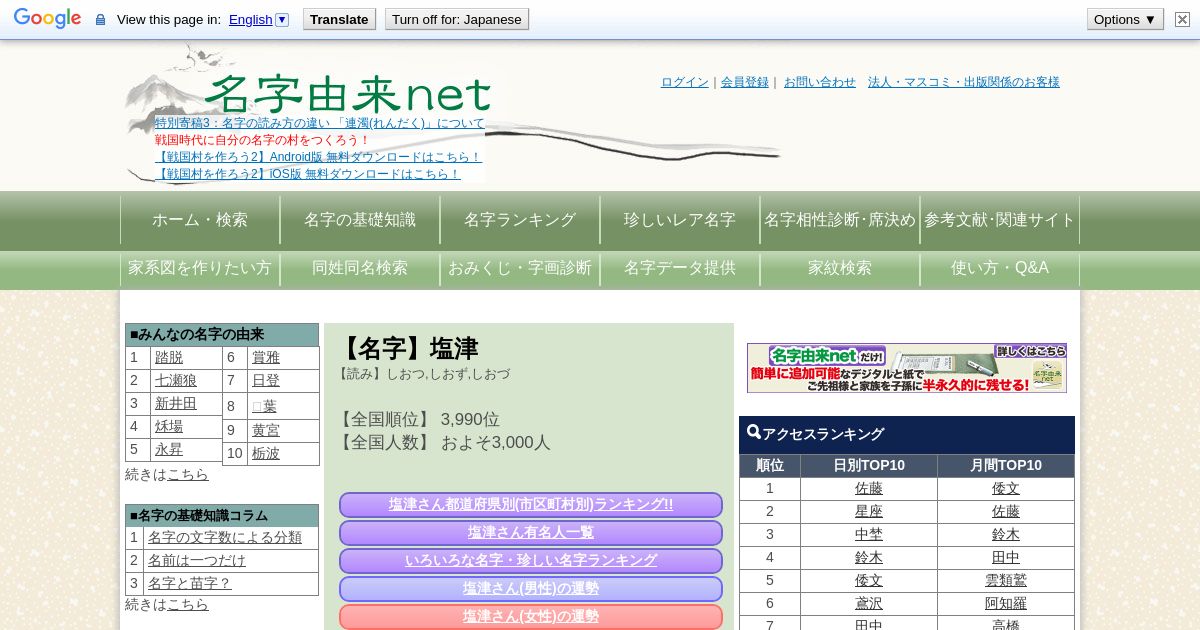Open the translation language dropdown arrow
This screenshot has width=1200, height=630.
click(x=281, y=20)
